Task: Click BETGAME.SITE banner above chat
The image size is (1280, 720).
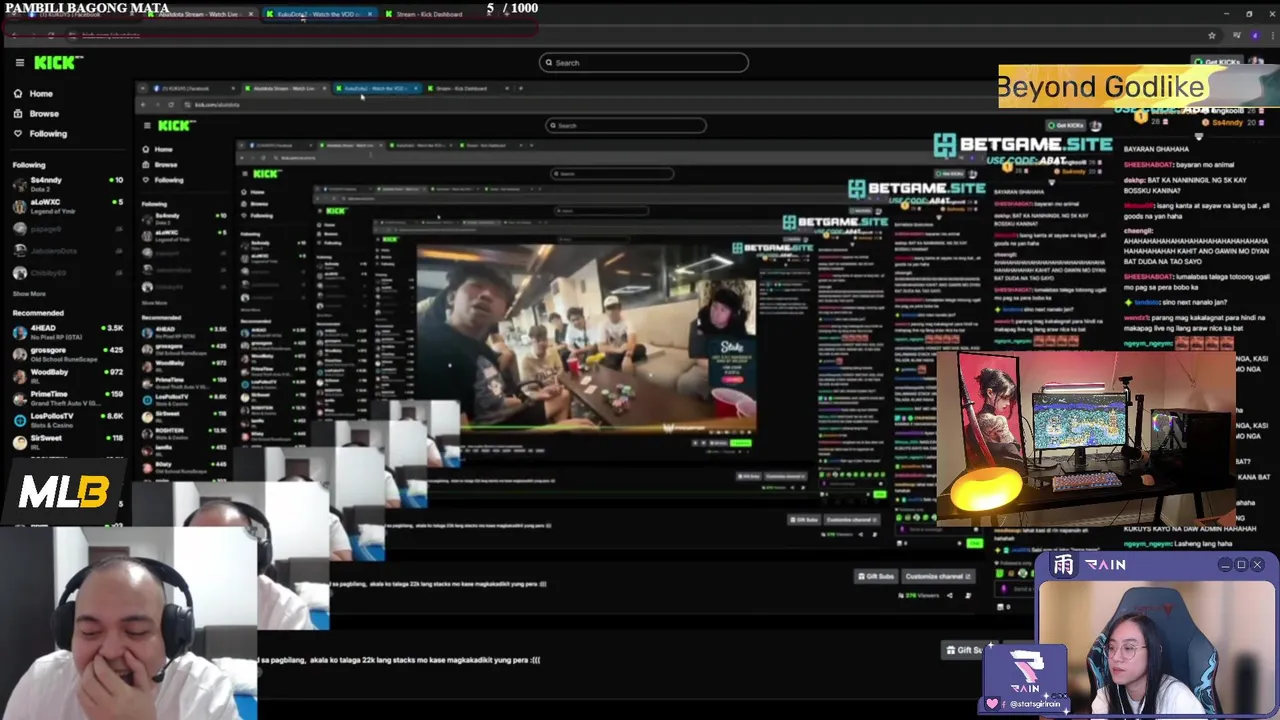Action: (1022, 148)
